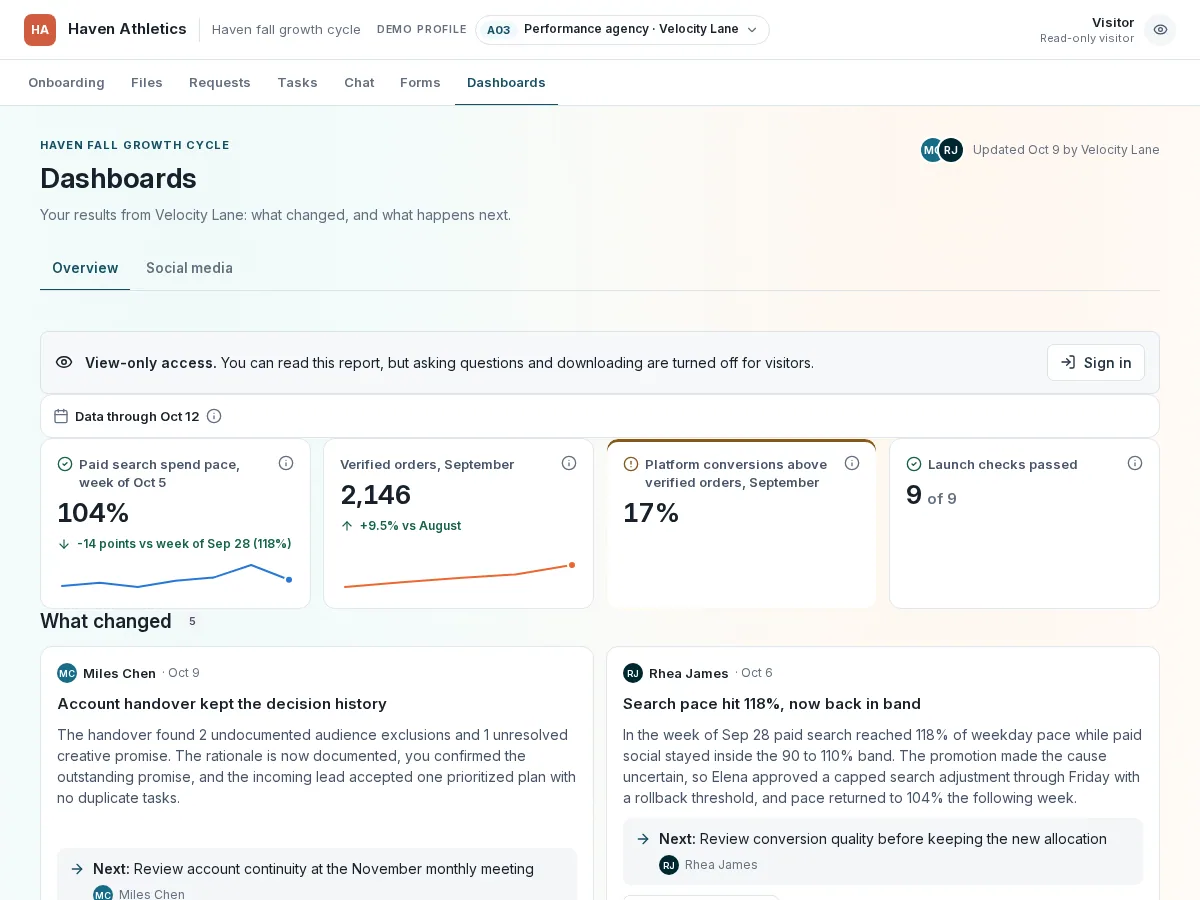Viewport: 1200px width, 900px height.
Task: Open info icon on Verified orders, September card
Action: point(569,463)
